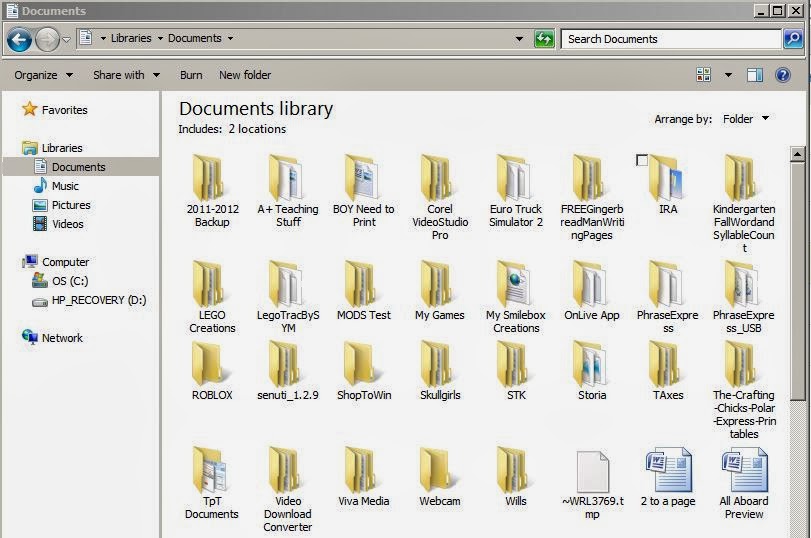This screenshot has width=811, height=538.
Task: Select the BOY Need to Print folder
Action: [364, 191]
